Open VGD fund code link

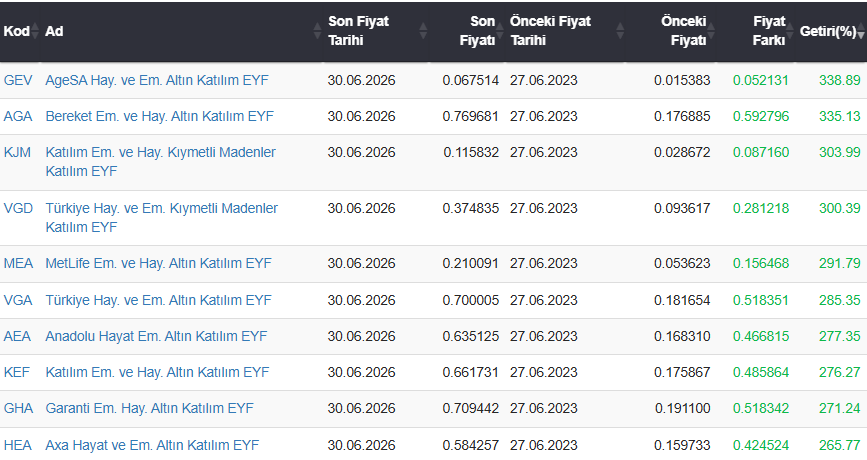tap(18, 208)
